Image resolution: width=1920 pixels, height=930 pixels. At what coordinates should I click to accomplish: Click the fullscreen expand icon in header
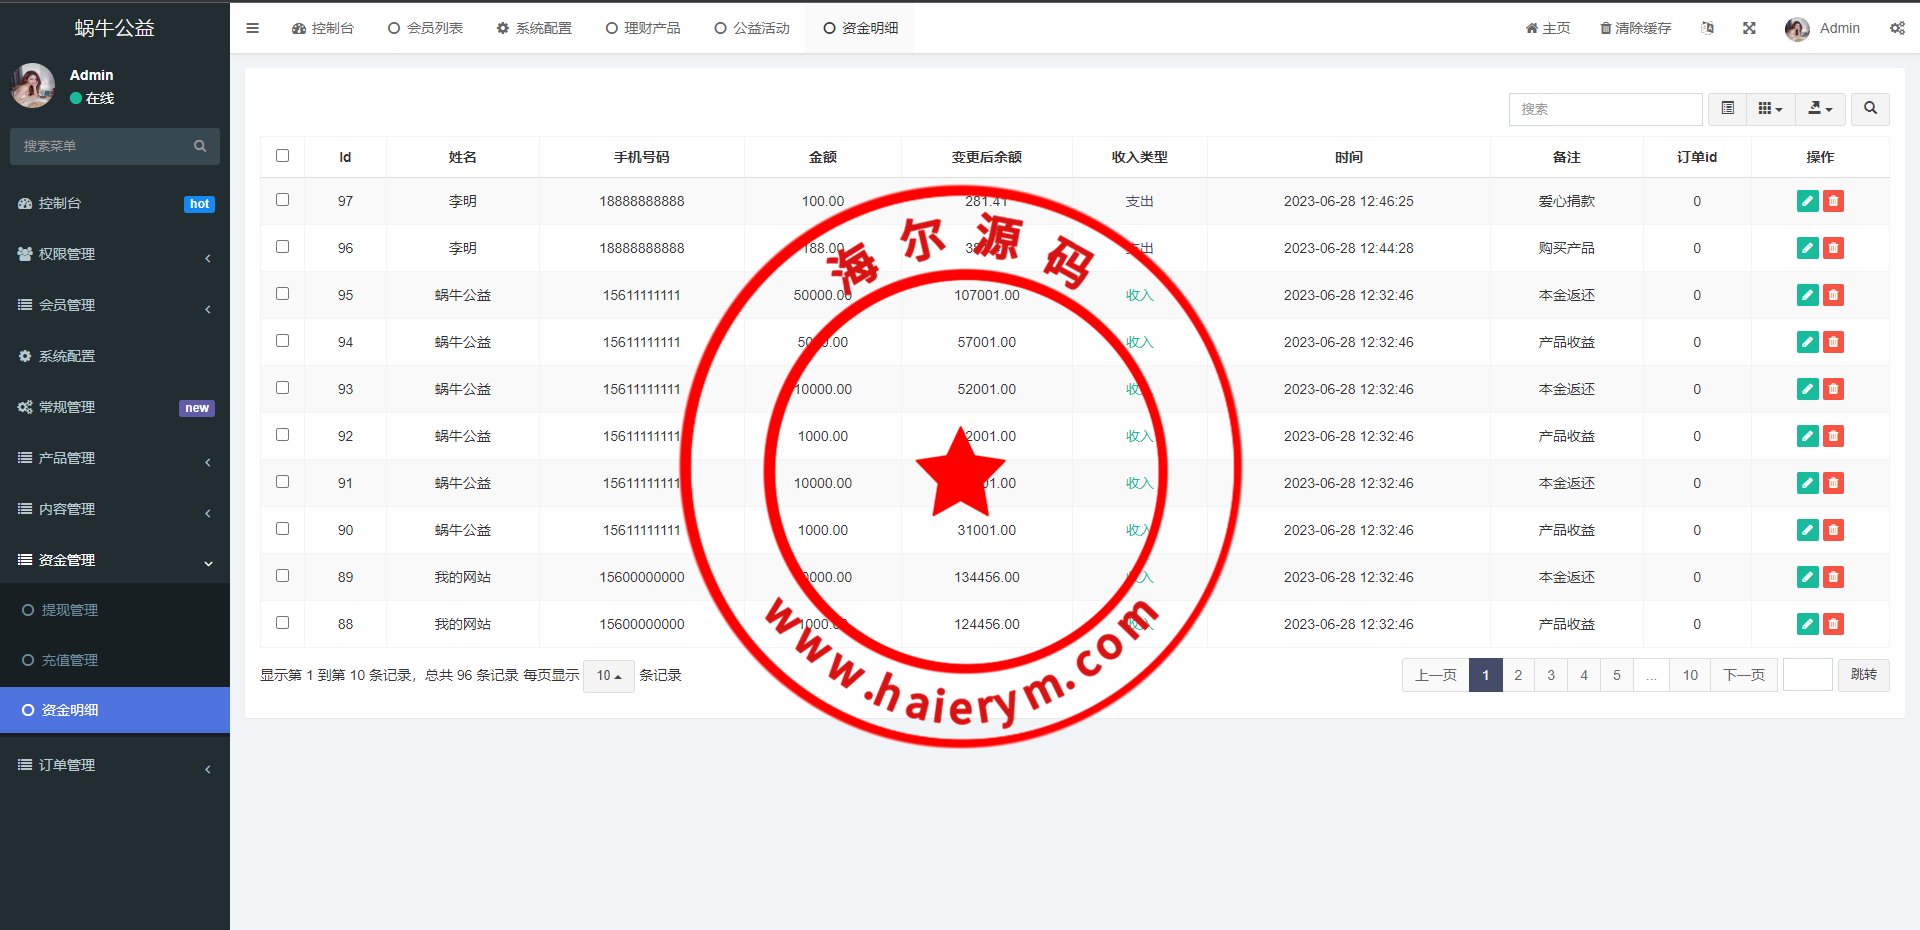[x=1749, y=28]
